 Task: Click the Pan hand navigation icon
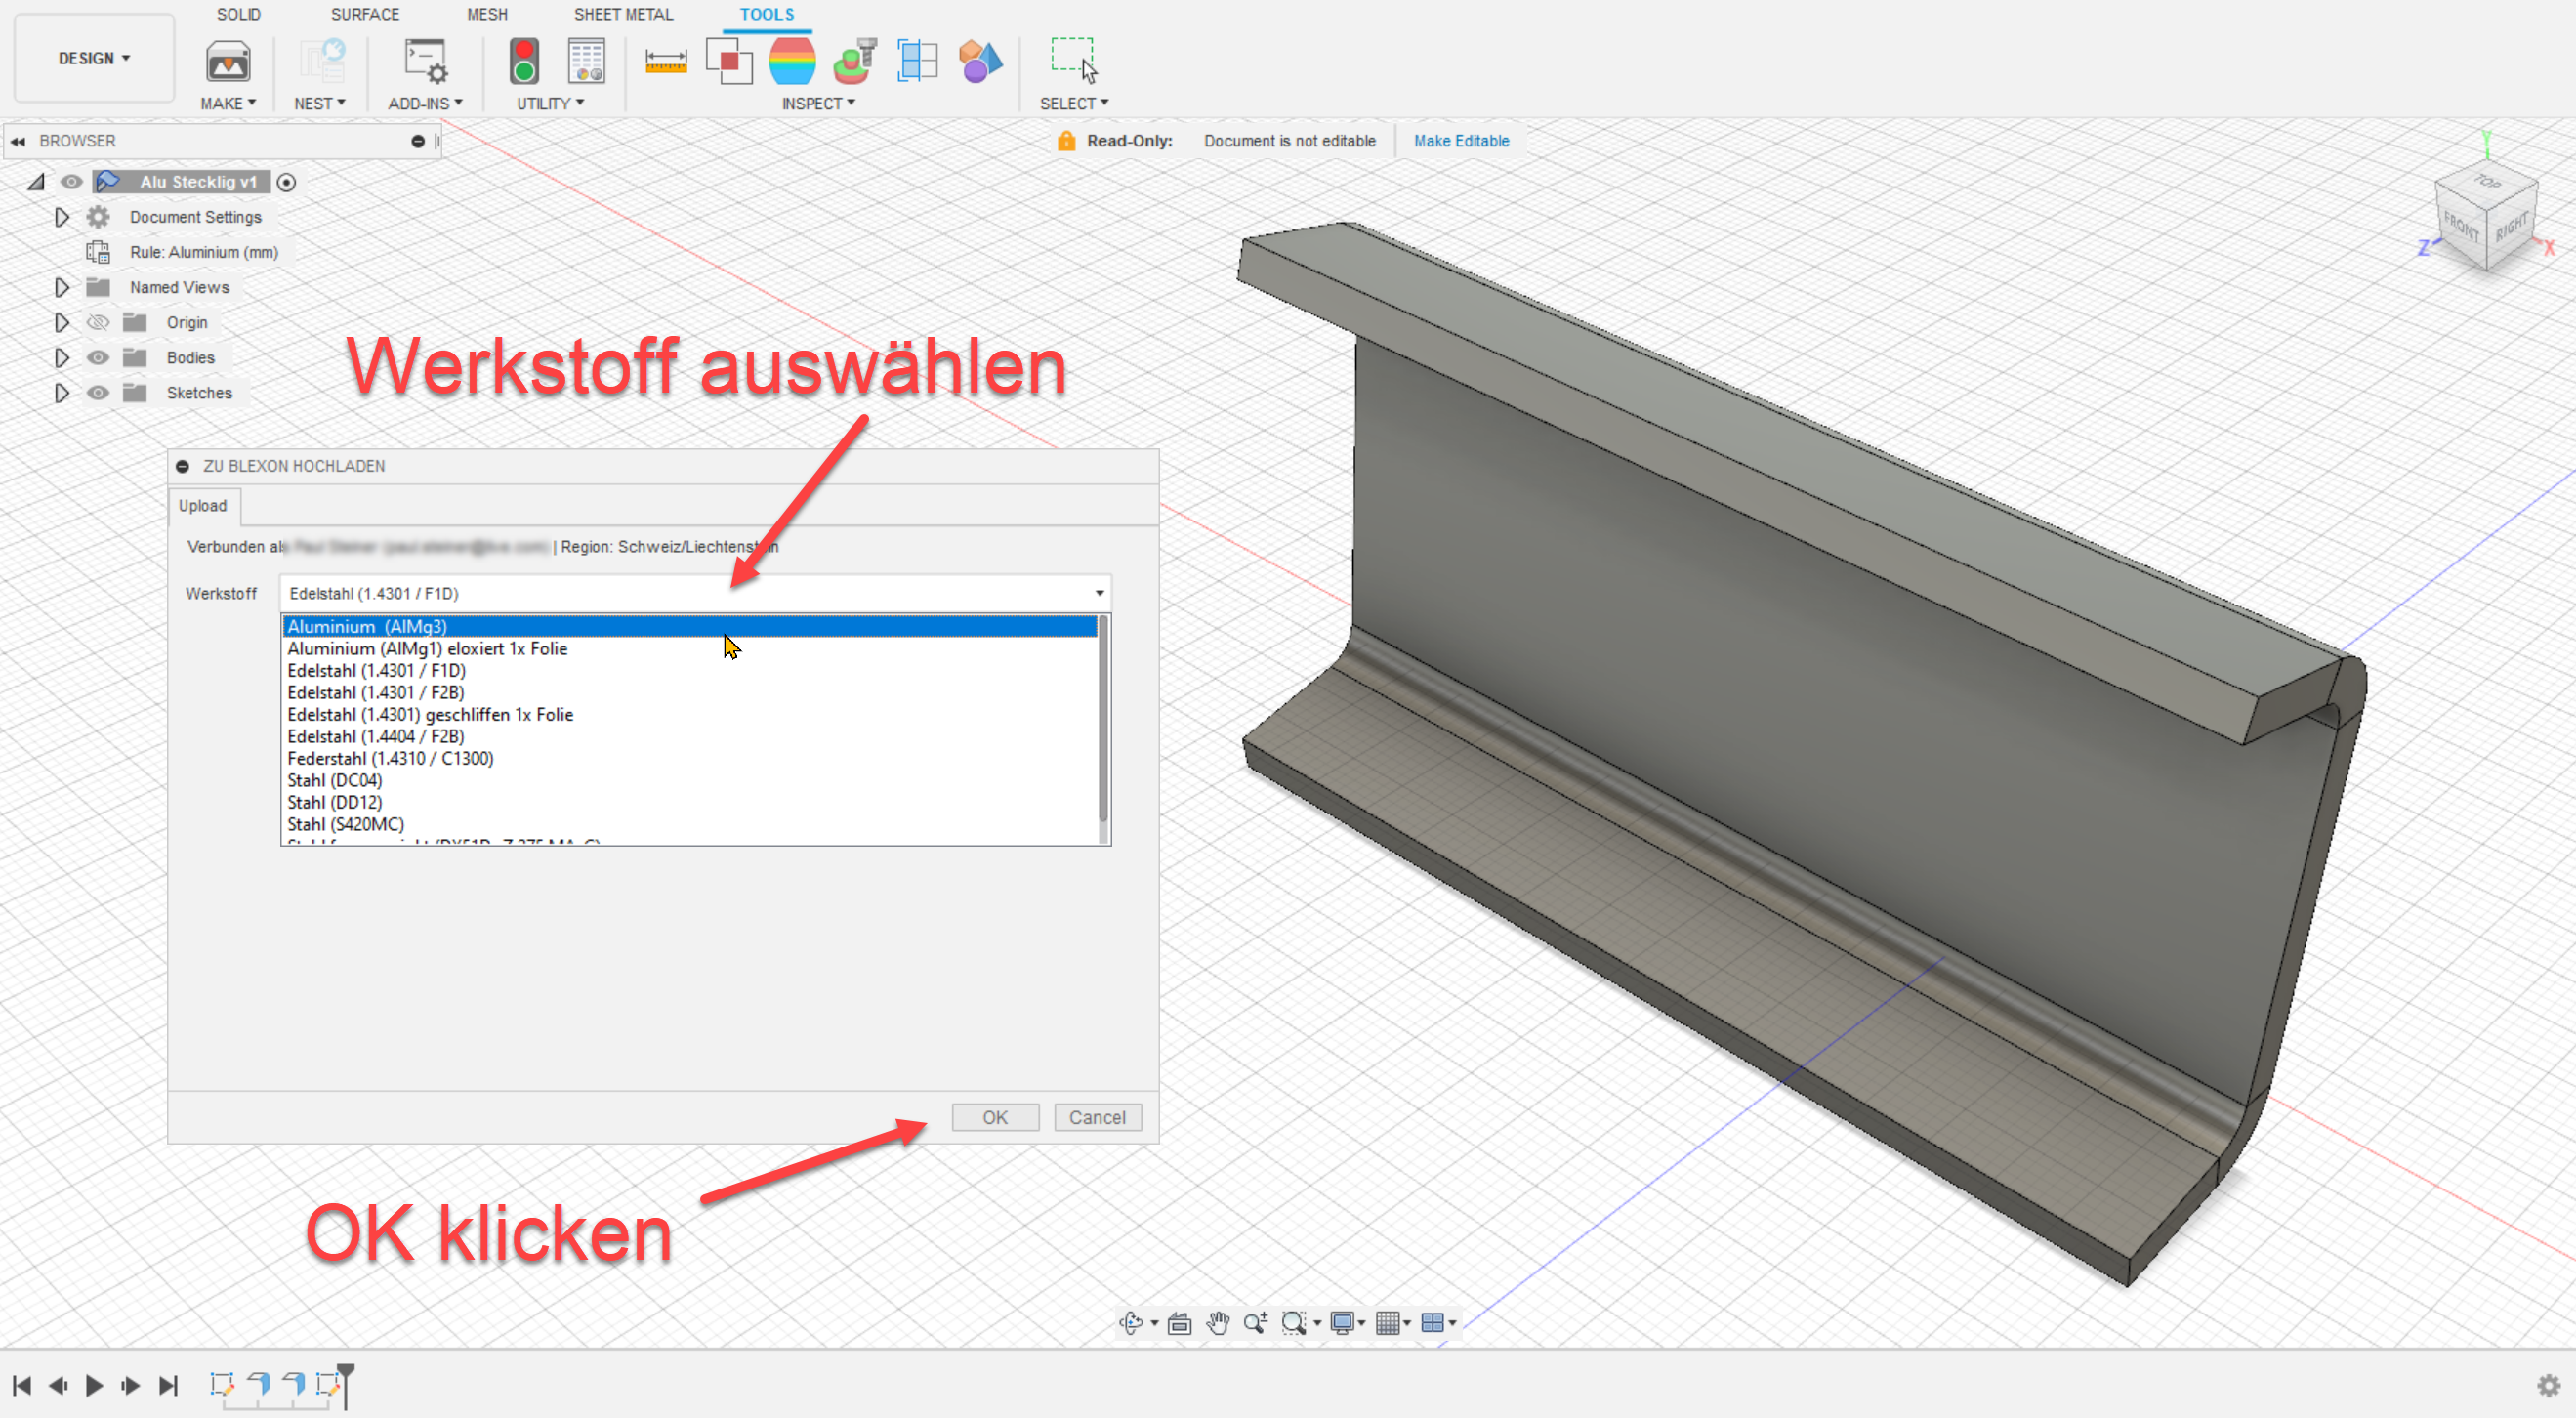pos(1217,1323)
